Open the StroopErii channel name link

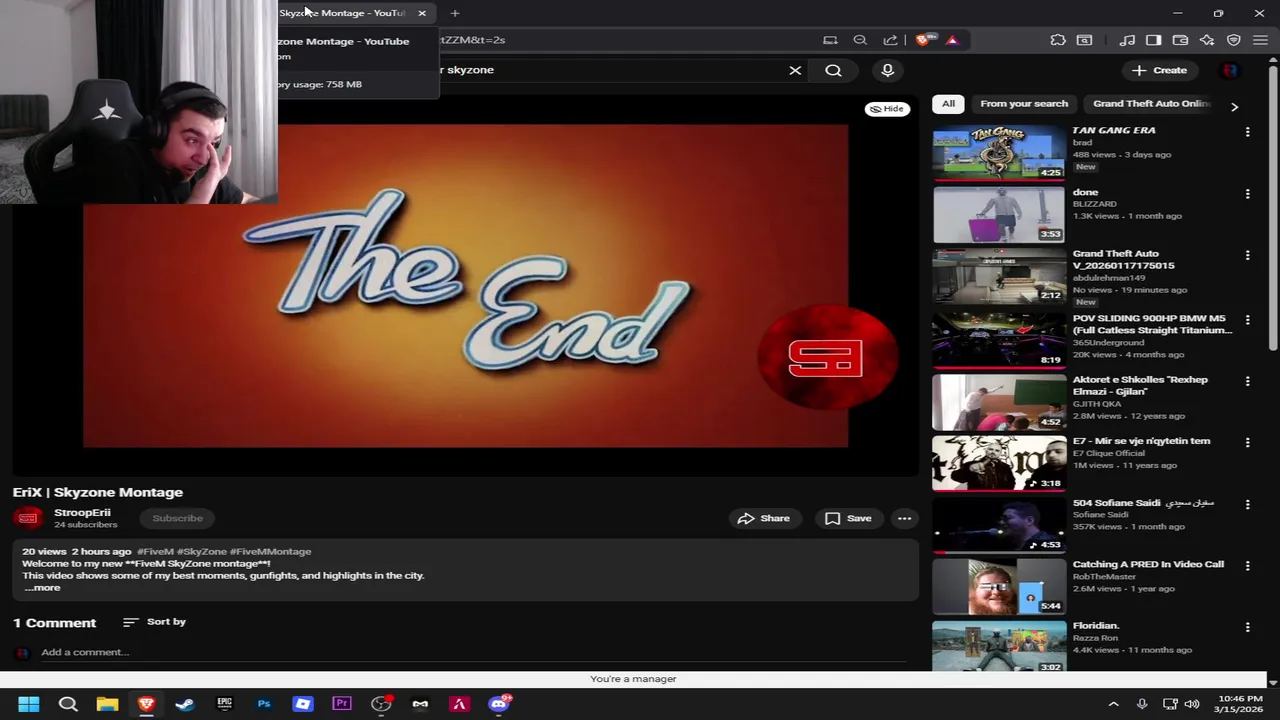coord(82,512)
